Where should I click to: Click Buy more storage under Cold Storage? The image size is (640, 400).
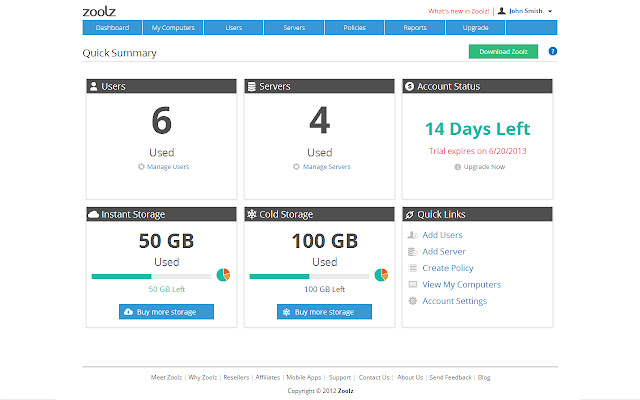click(x=324, y=312)
